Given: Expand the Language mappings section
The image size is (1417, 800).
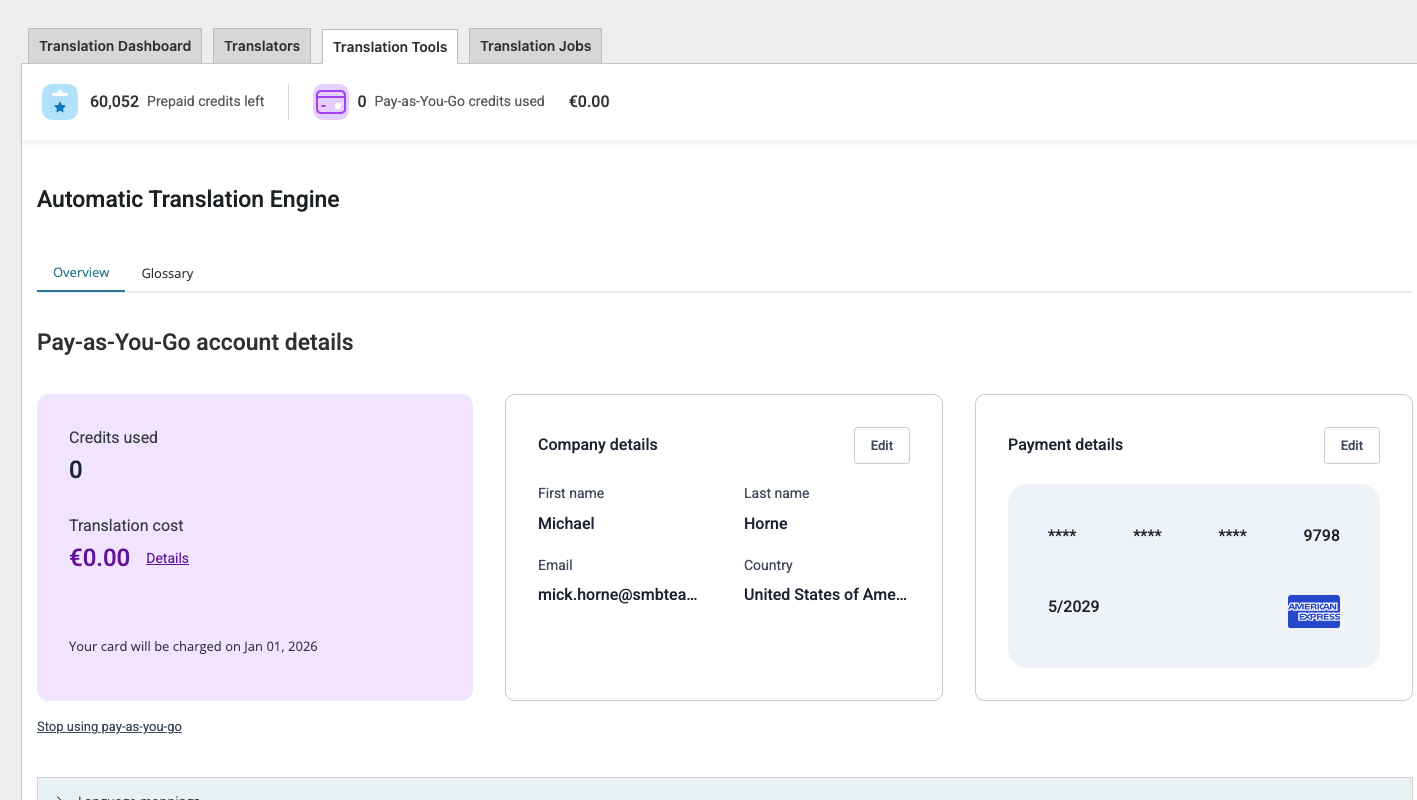Looking at the screenshot, I should (130, 795).
